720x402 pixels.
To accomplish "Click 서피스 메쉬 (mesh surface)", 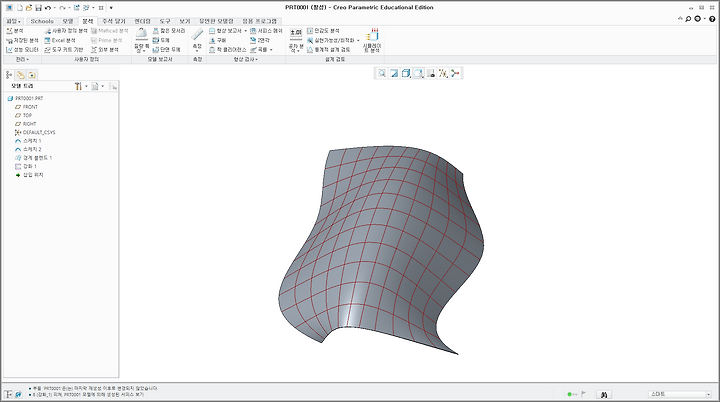I will 266,31.
